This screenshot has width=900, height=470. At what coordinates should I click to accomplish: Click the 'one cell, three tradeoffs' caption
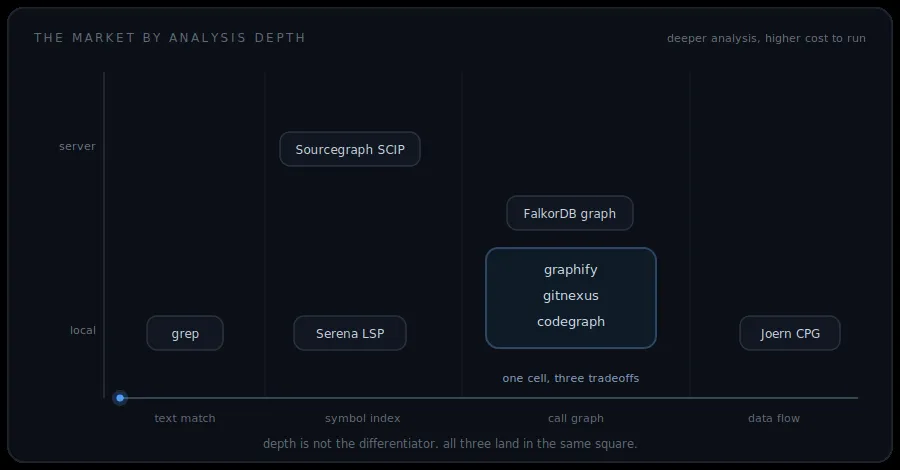(571, 378)
